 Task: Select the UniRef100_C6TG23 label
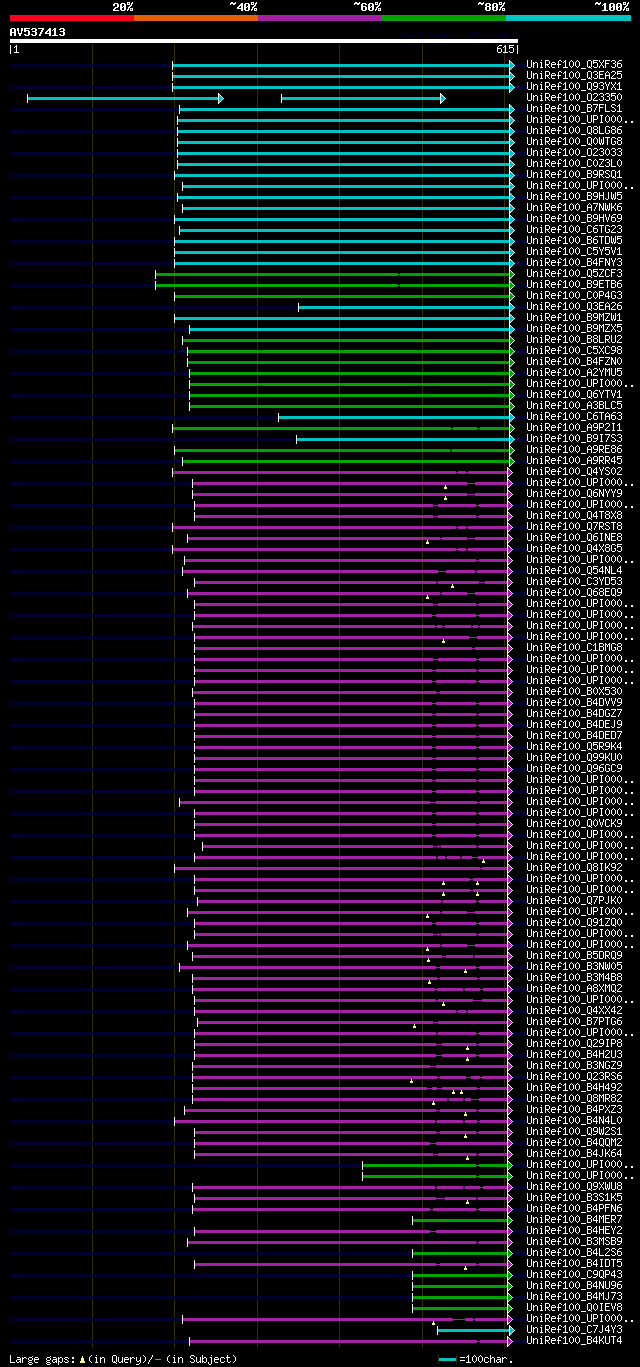574,229
